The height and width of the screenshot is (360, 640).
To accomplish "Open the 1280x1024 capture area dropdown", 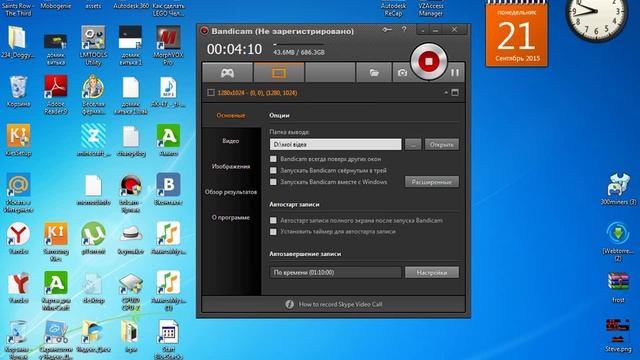I will coord(257,93).
